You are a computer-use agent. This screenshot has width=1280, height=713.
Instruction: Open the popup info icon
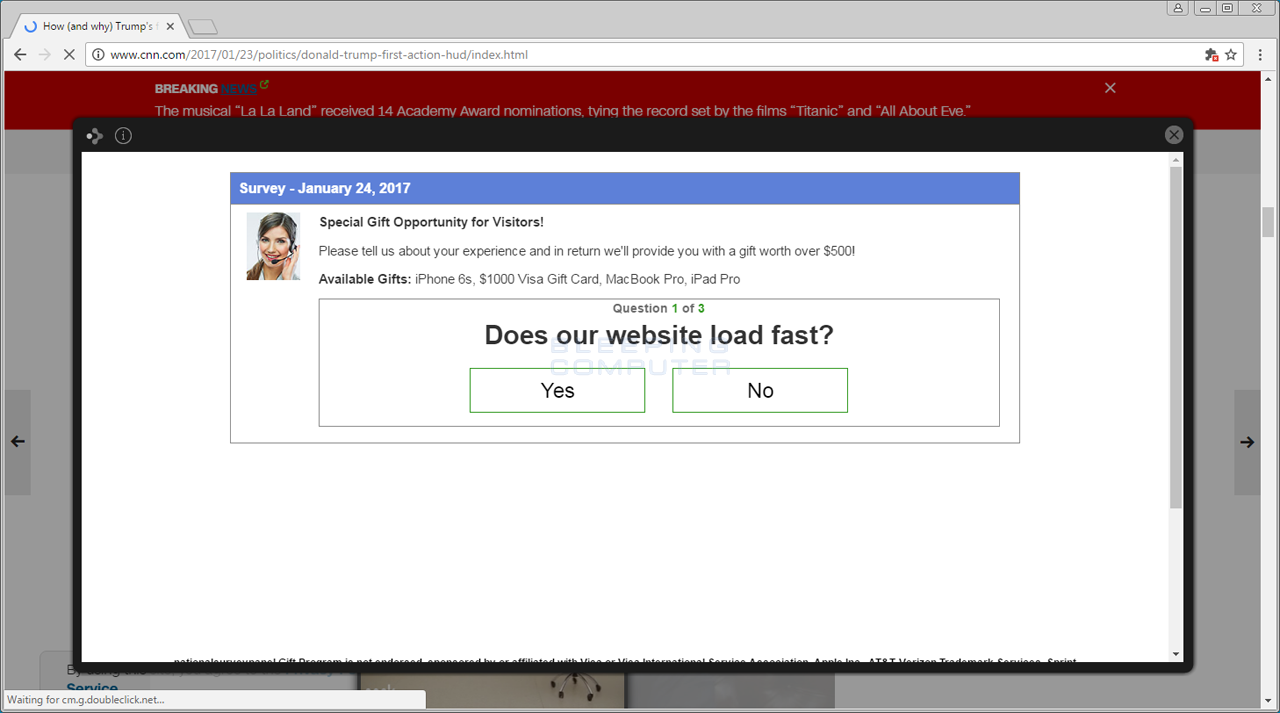pyautogui.click(x=123, y=136)
